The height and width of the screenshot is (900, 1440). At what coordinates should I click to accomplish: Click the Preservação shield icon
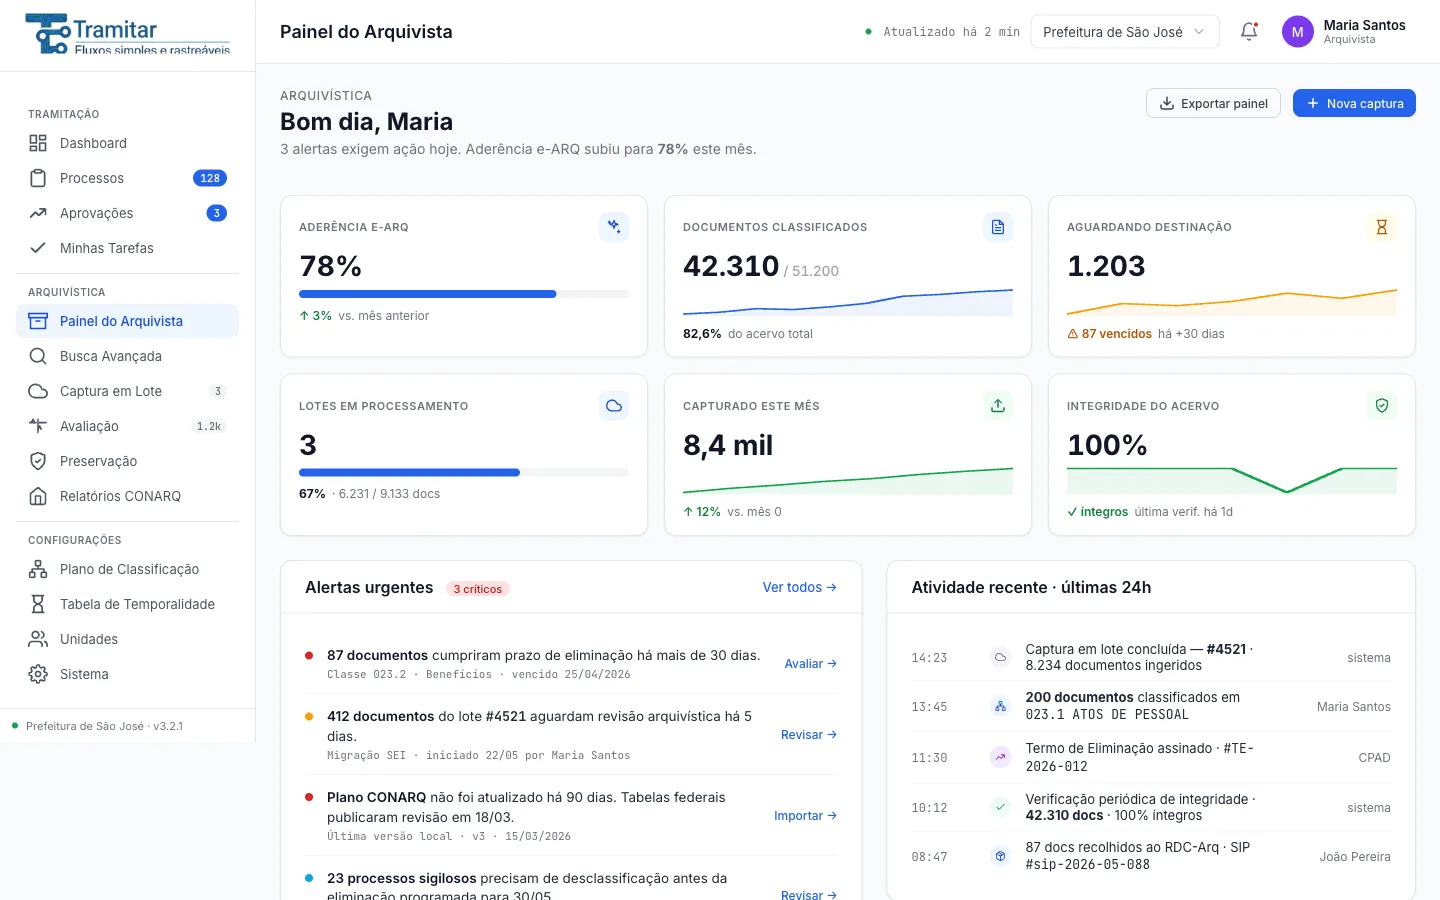pos(38,461)
